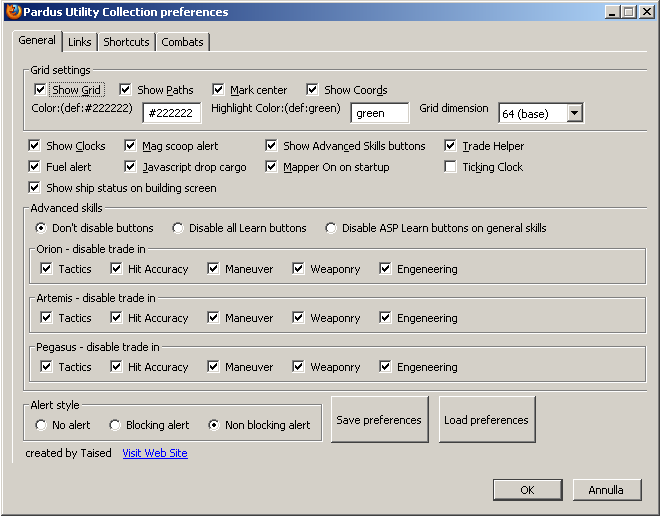Image resolution: width=660 pixels, height=516 pixels.
Task: Select the General tab
Action: click(x=37, y=41)
